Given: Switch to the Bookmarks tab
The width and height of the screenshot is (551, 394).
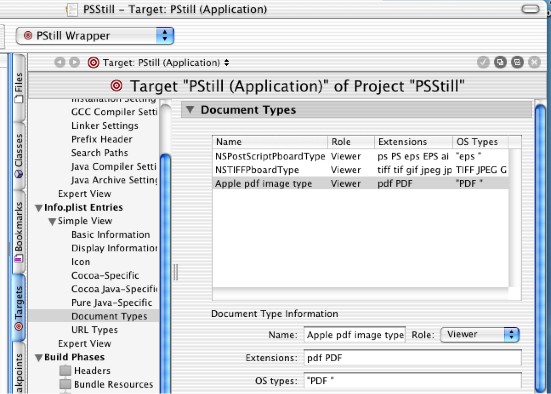Looking at the screenshot, I should point(19,232).
